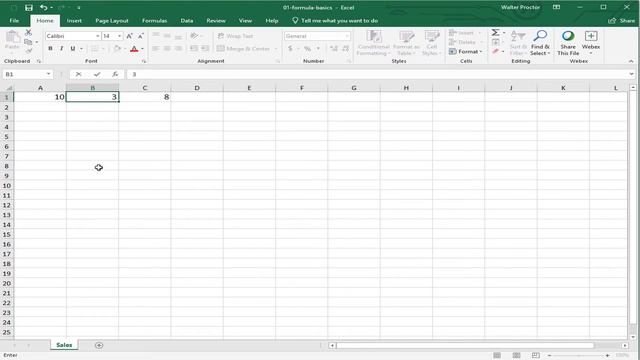Image resolution: width=640 pixels, height=360 pixels.
Task: Toggle Merge & Center
Action: point(243,49)
